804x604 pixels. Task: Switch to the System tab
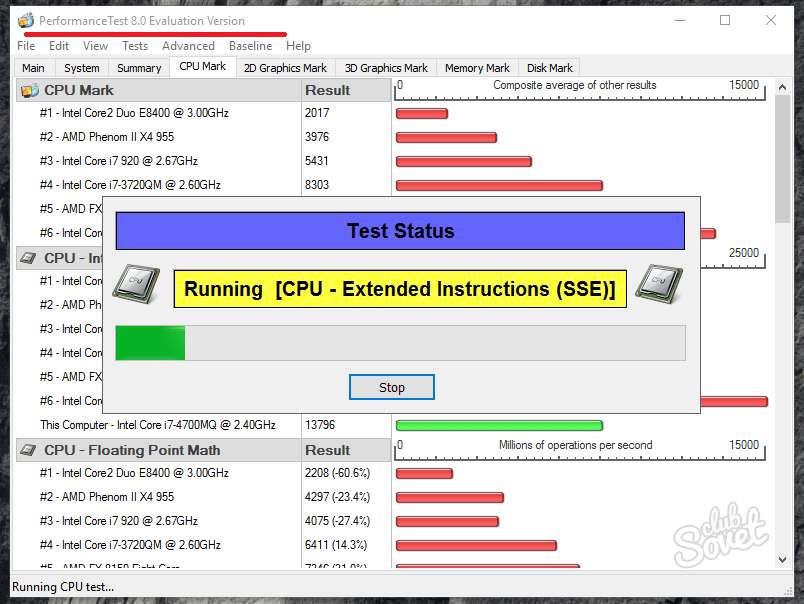point(82,68)
